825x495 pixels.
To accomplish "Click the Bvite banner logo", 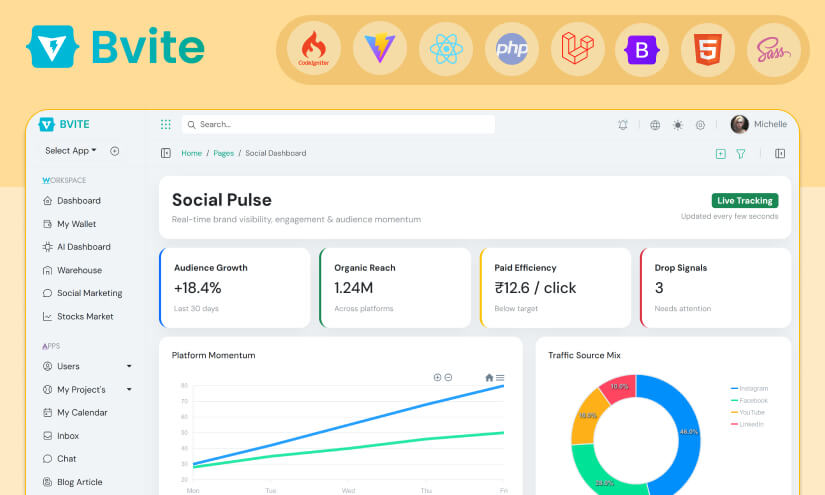I will pyautogui.click(x=115, y=47).
